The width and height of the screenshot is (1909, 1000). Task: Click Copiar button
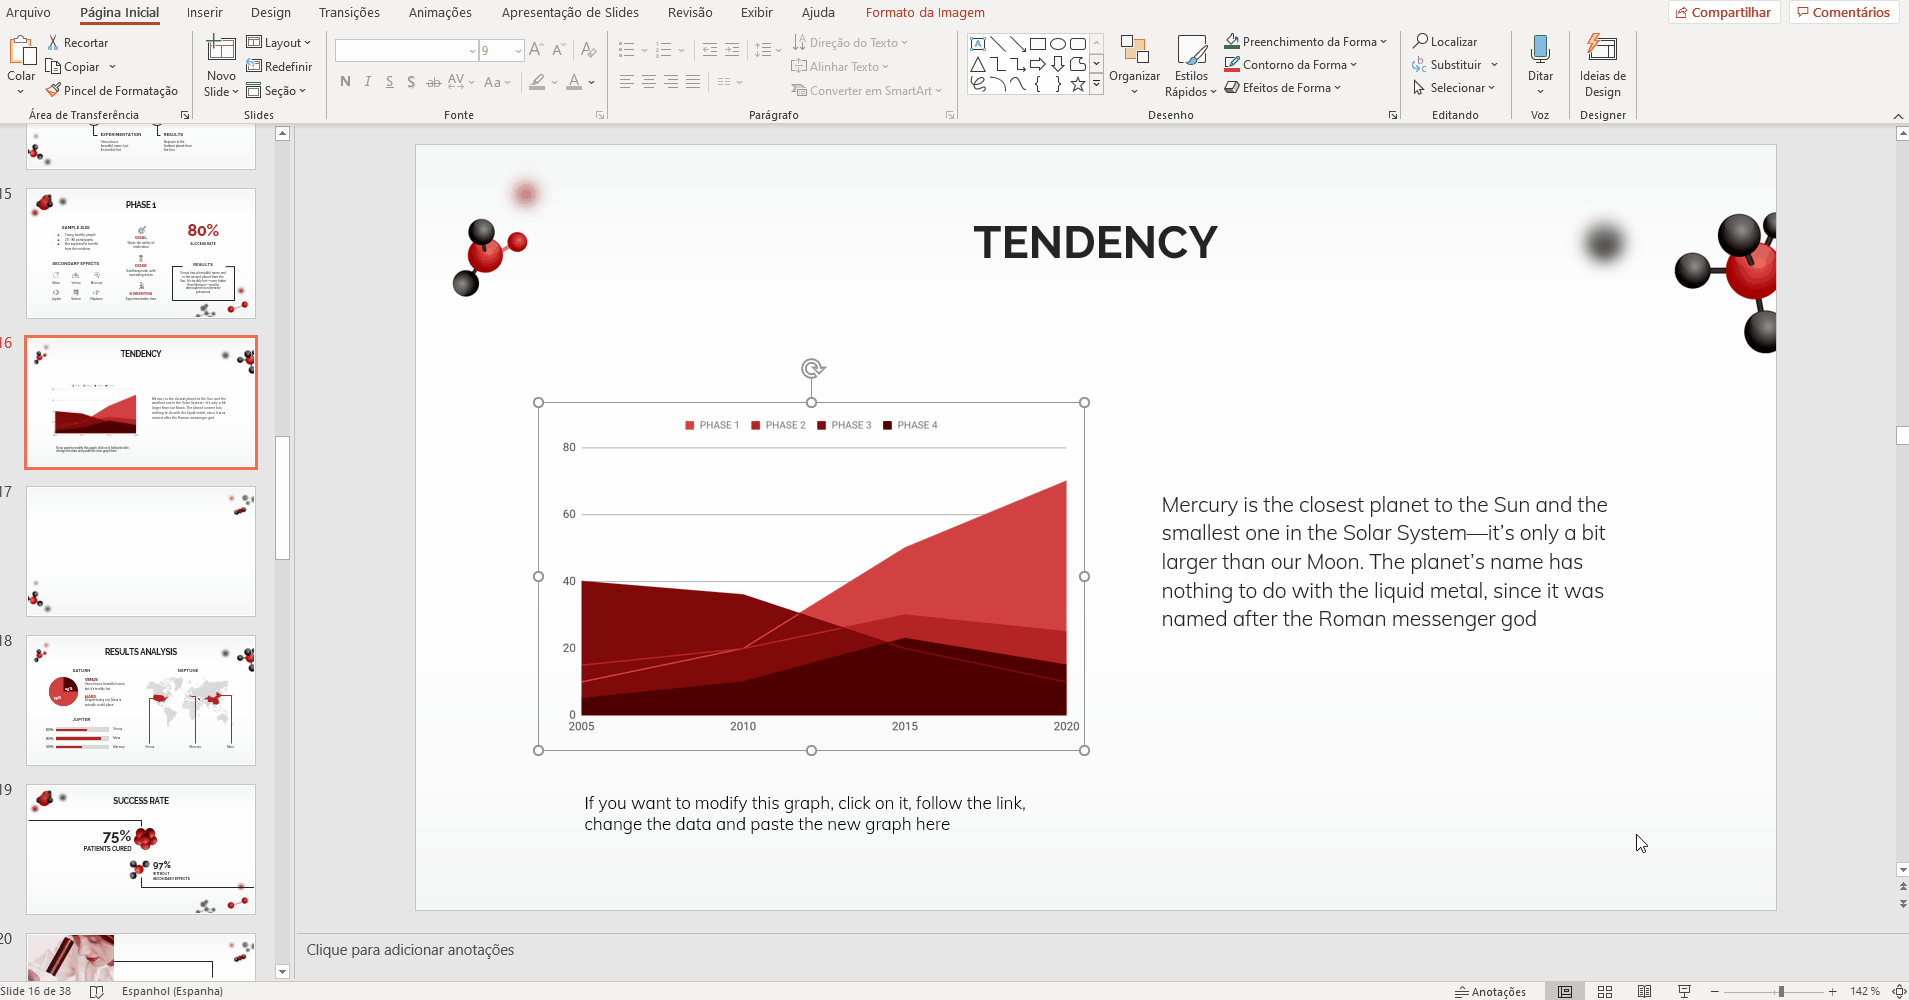pyautogui.click(x=73, y=66)
